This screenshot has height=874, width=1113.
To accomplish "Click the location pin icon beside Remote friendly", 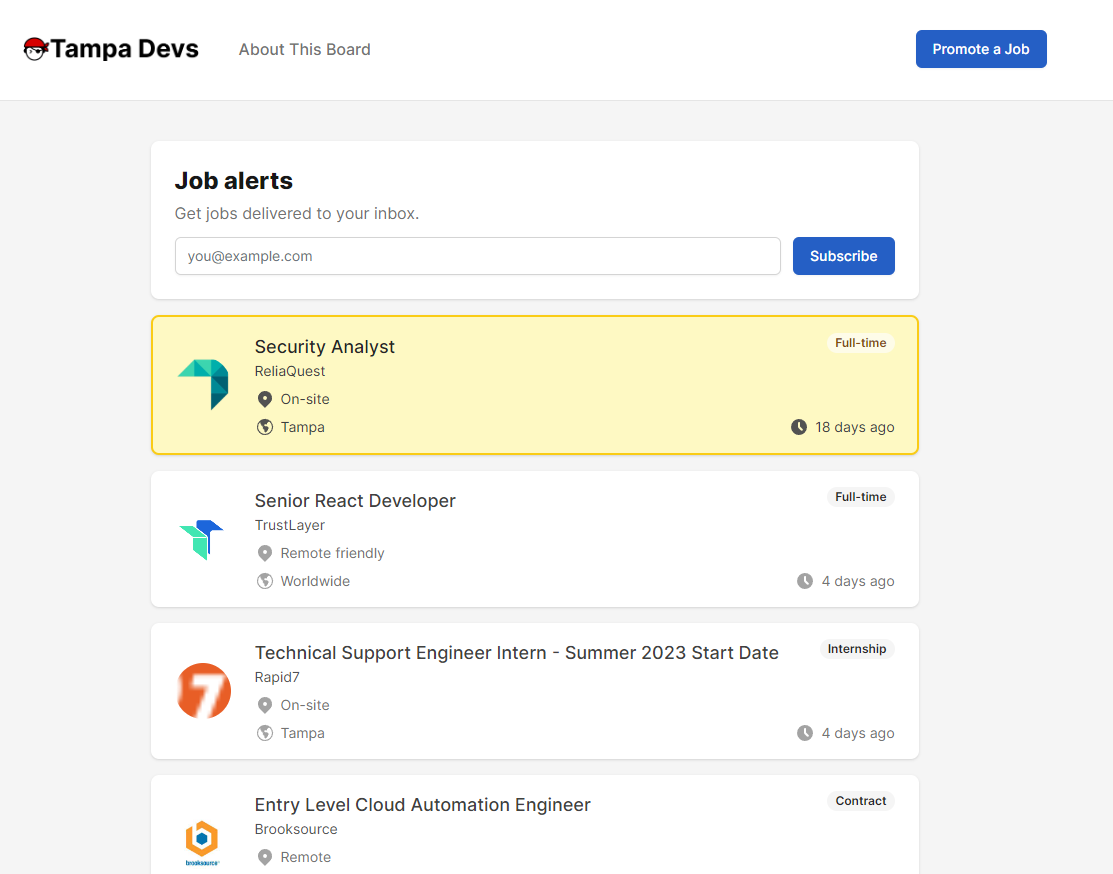I will point(265,553).
